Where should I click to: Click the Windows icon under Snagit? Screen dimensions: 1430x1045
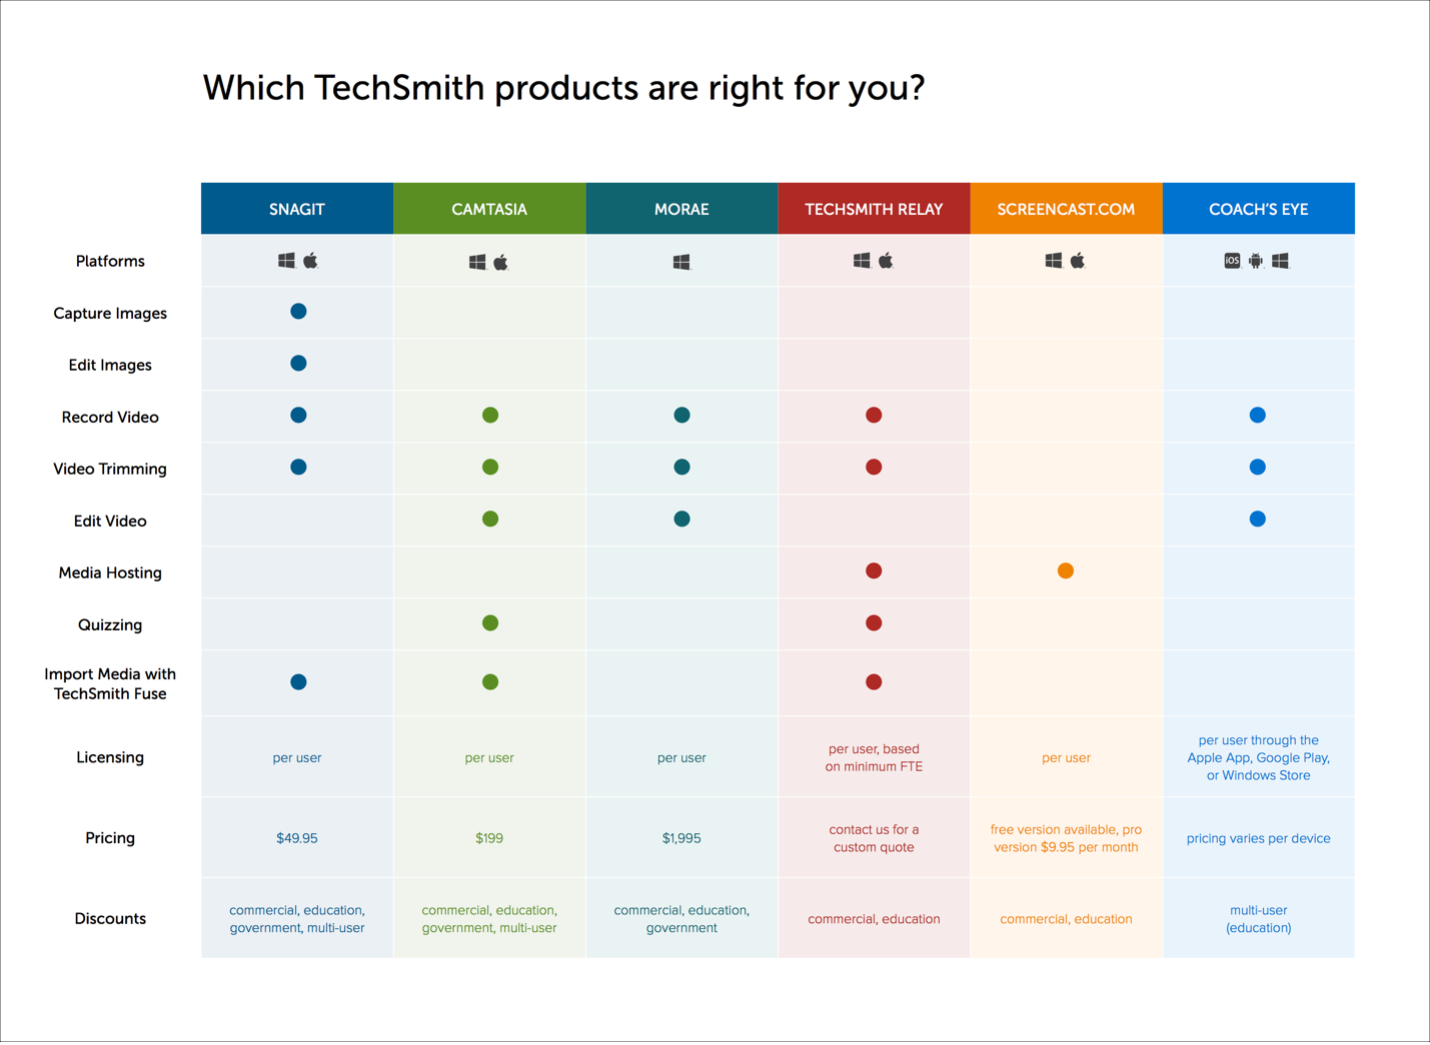(286, 261)
